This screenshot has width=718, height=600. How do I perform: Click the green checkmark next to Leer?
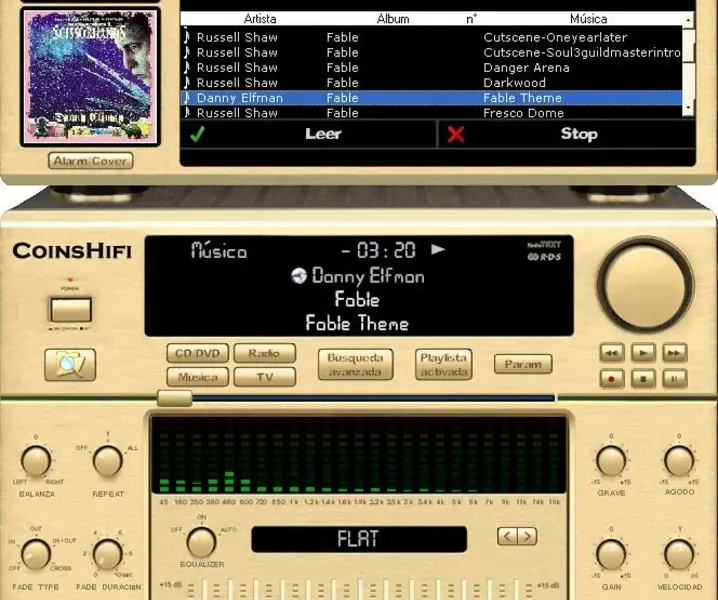coord(197,134)
